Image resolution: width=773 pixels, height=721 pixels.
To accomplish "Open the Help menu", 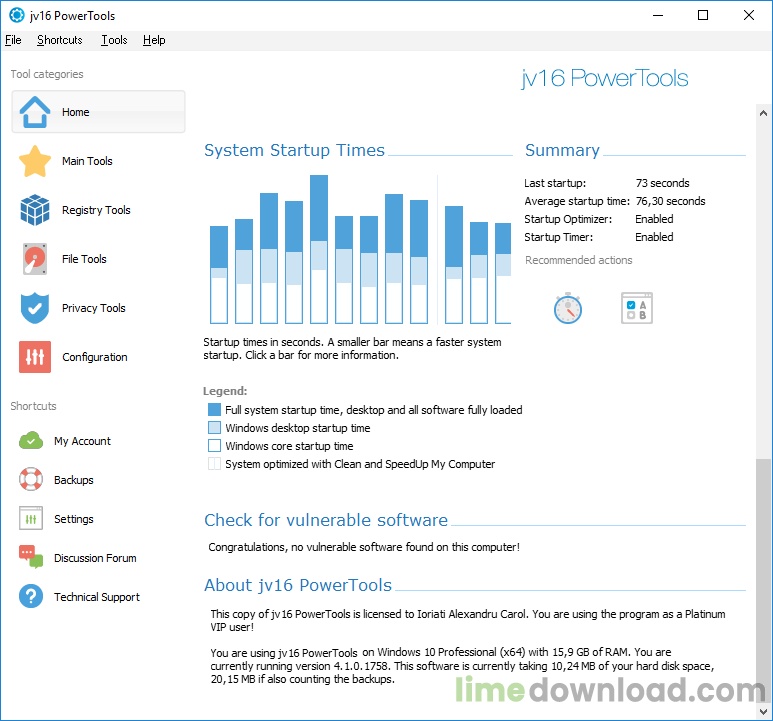I will click(x=154, y=40).
